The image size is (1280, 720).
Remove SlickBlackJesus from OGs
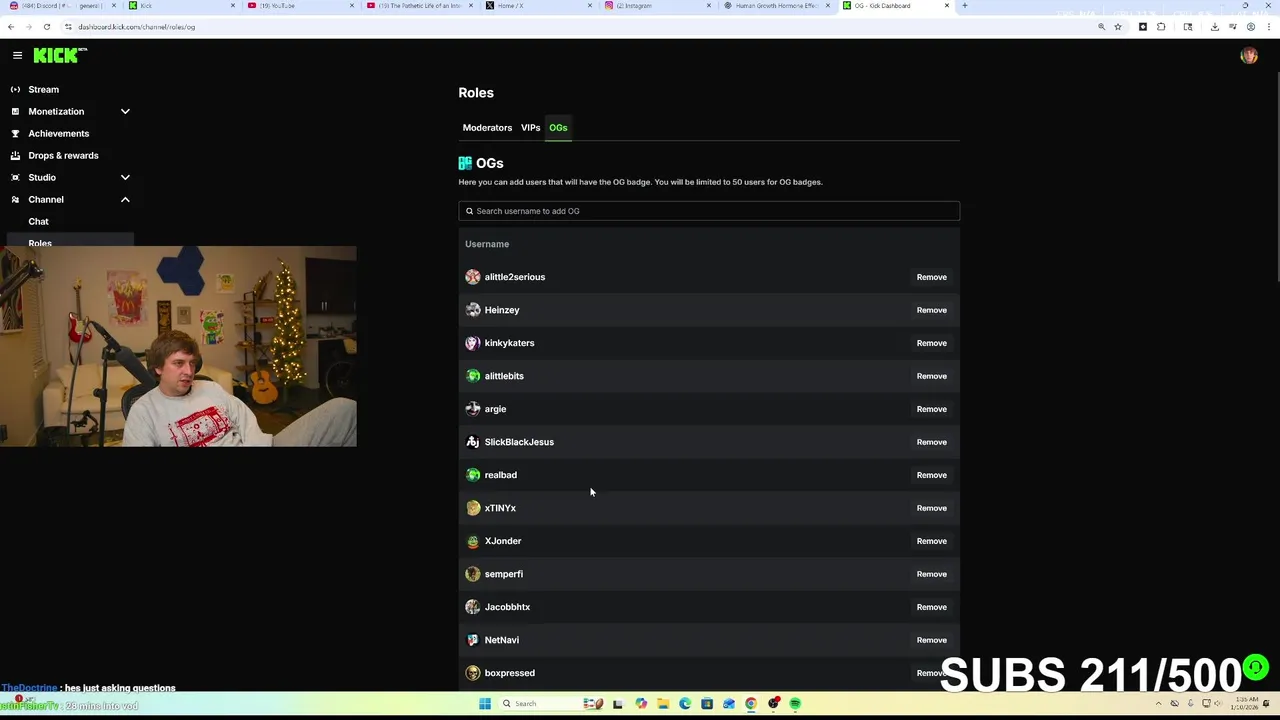931,442
